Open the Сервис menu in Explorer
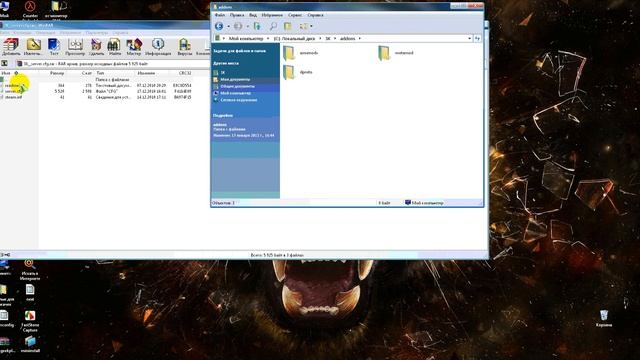 (295, 15)
